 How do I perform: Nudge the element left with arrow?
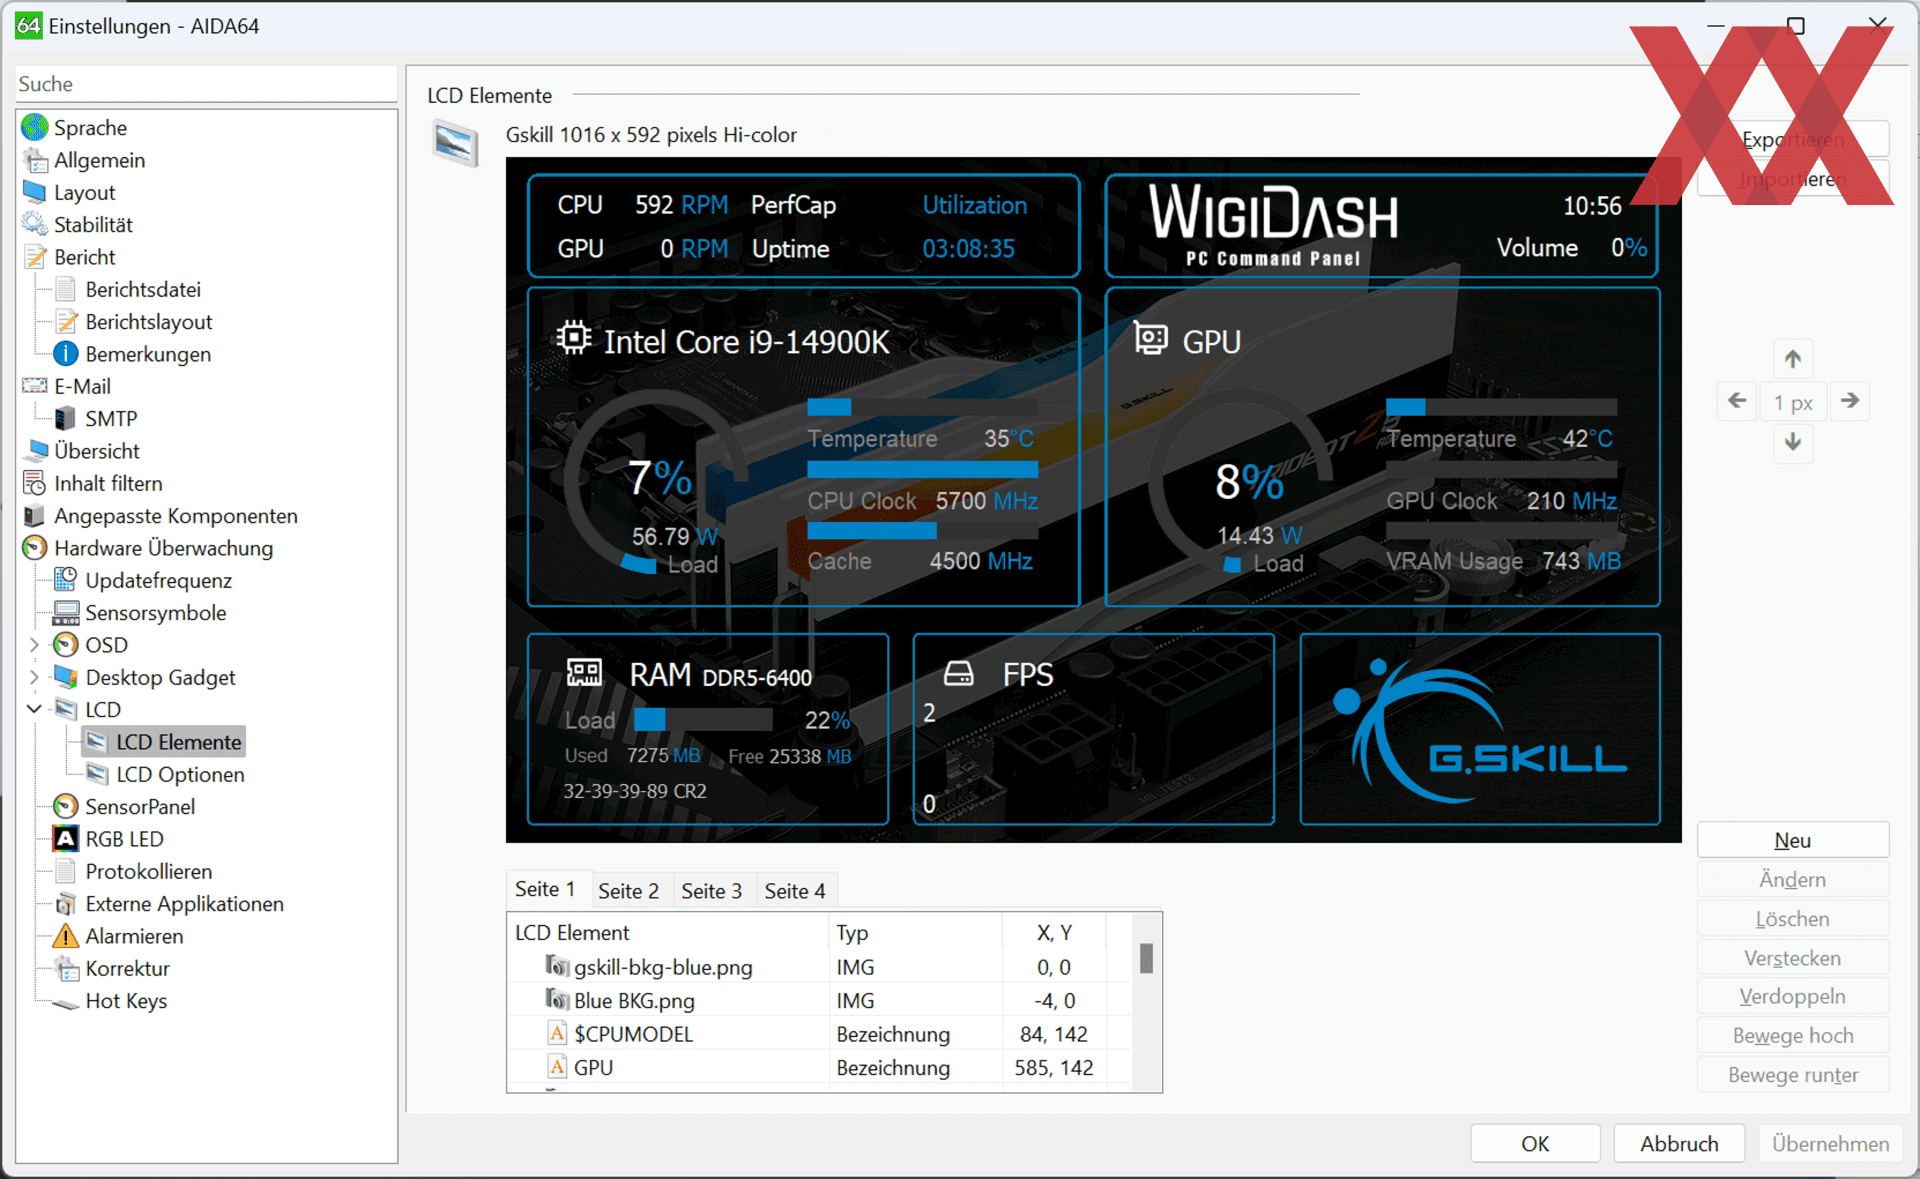[1737, 401]
